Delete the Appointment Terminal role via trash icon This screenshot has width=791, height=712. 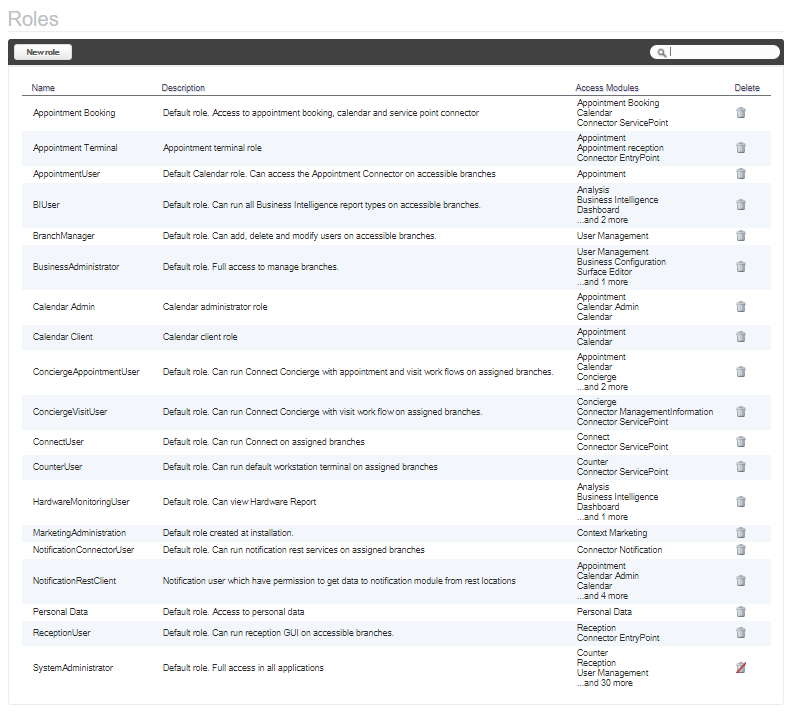click(x=741, y=148)
